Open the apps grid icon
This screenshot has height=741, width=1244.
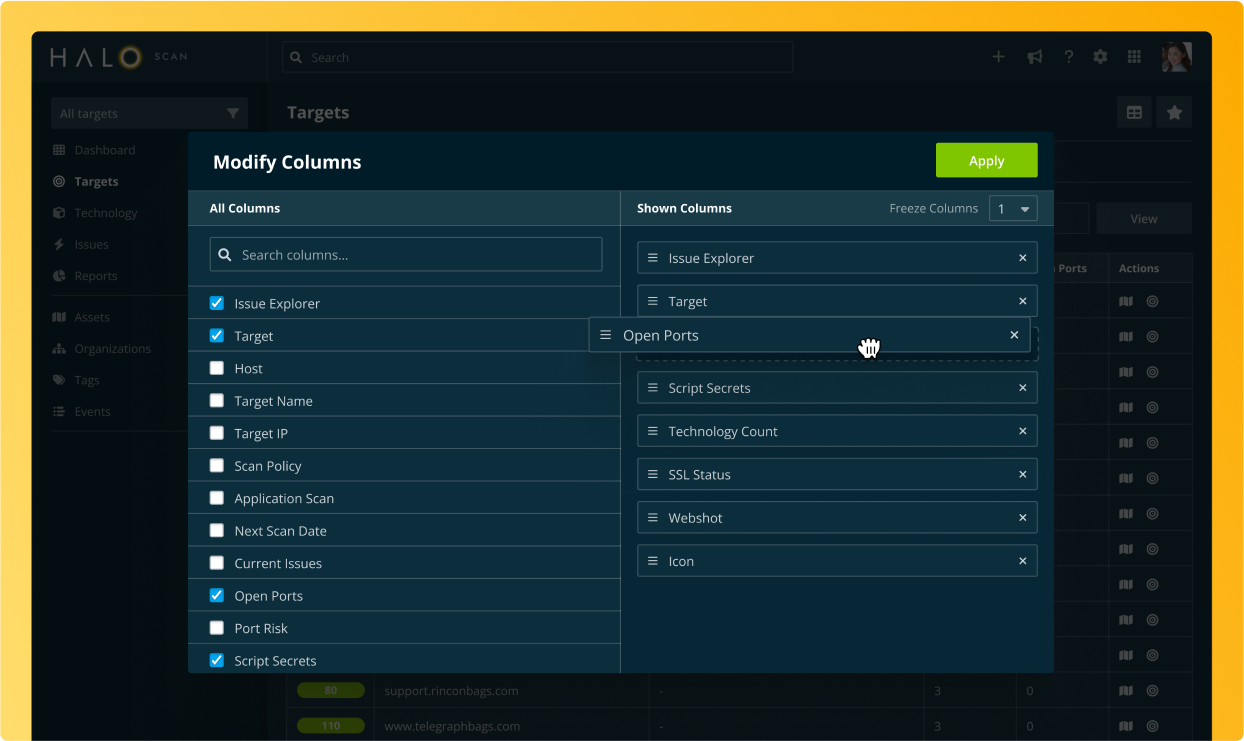[1134, 57]
